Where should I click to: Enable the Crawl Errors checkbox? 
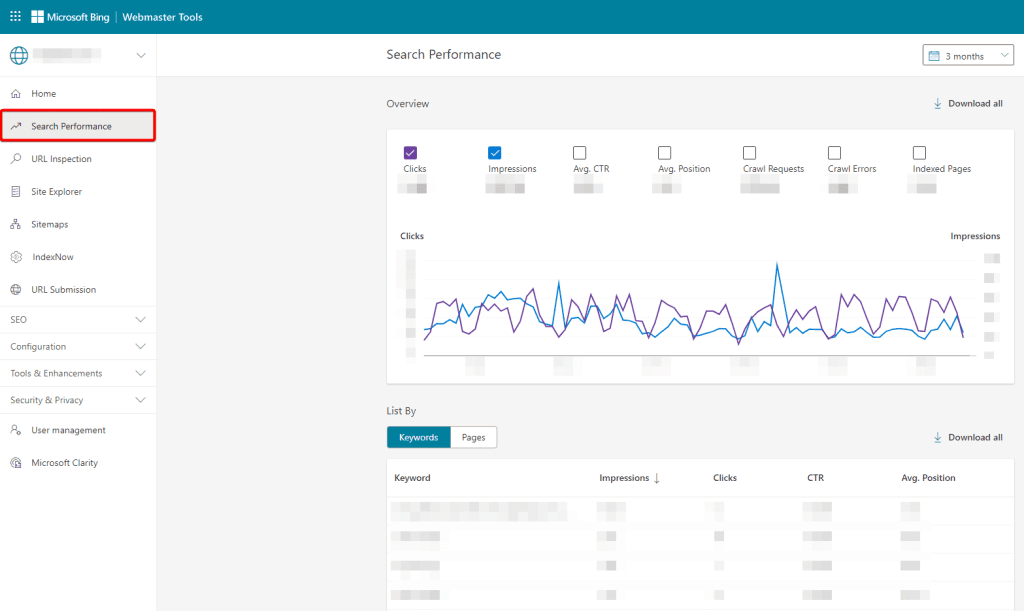click(x=834, y=153)
